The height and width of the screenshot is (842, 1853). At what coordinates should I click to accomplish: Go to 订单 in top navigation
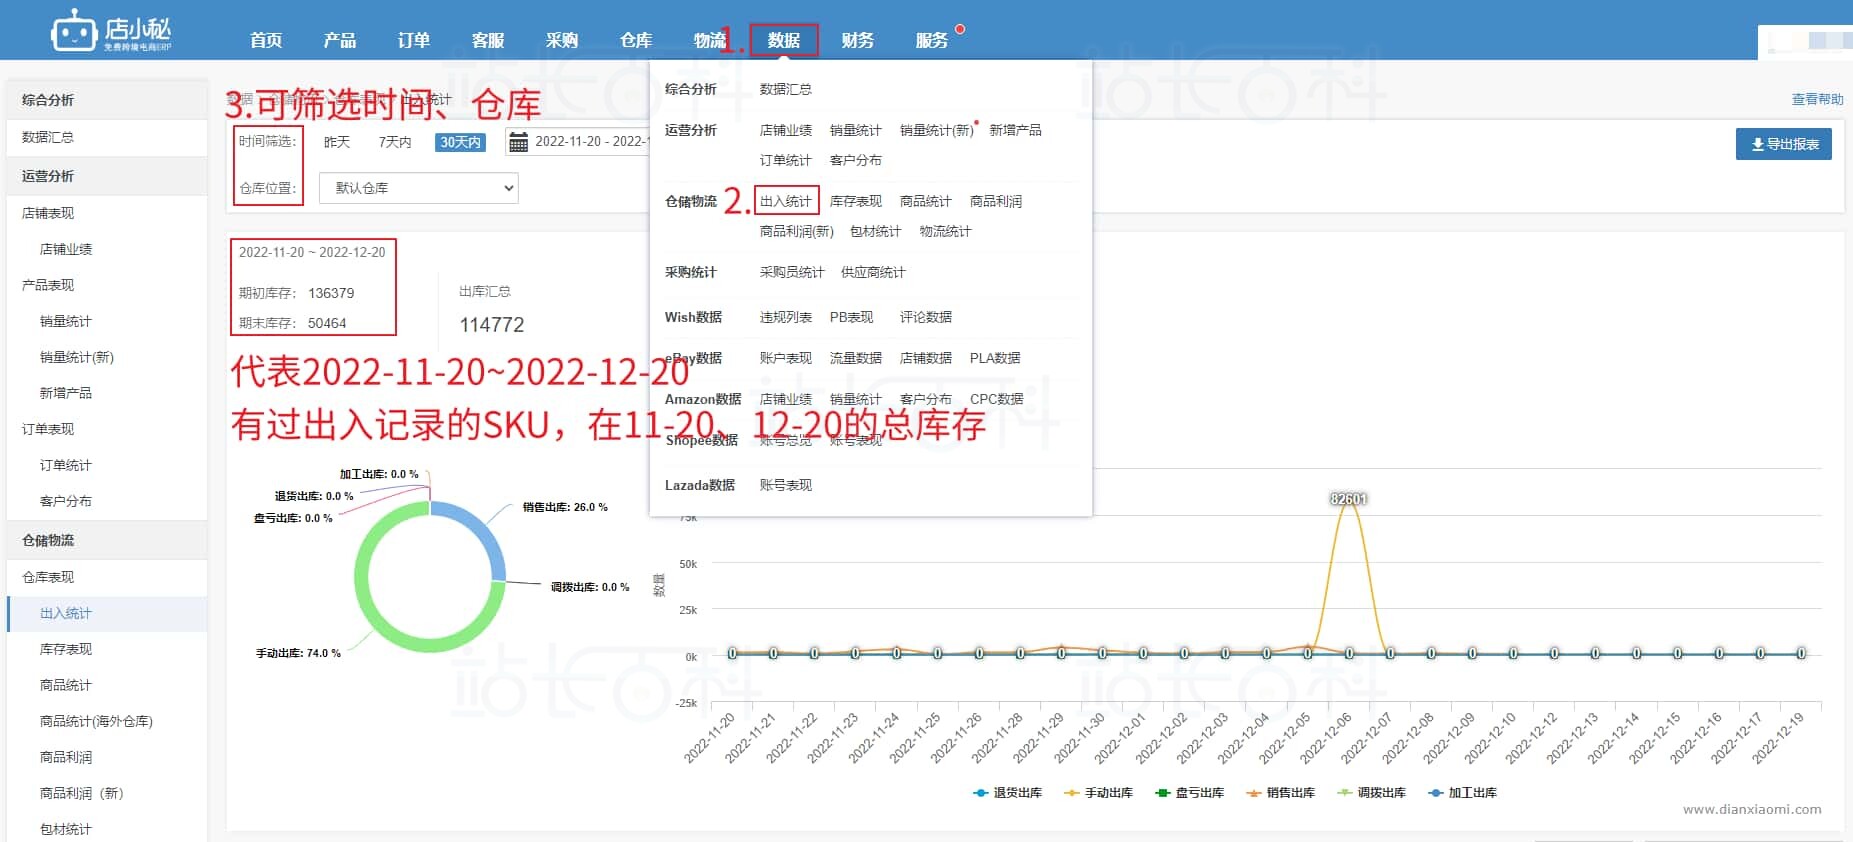413,40
